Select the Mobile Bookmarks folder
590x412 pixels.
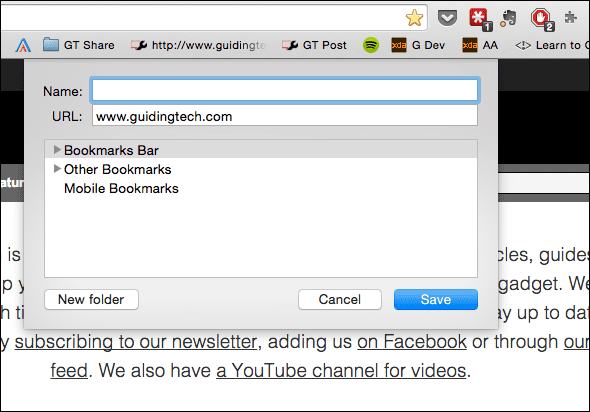tap(121, 188)
